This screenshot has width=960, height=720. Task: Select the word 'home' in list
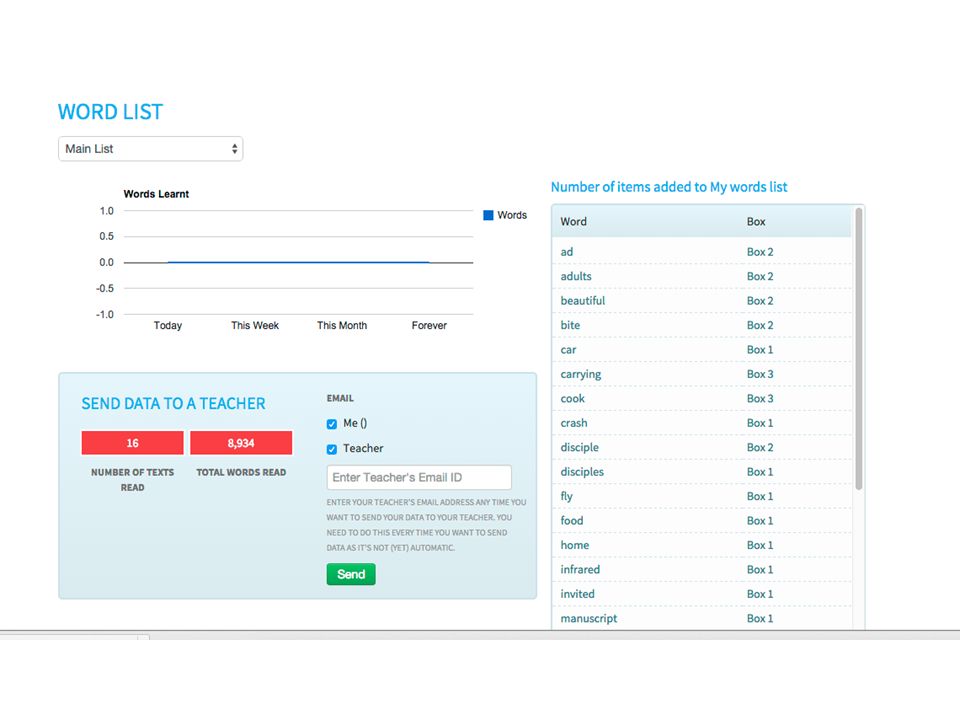[575, 545]
